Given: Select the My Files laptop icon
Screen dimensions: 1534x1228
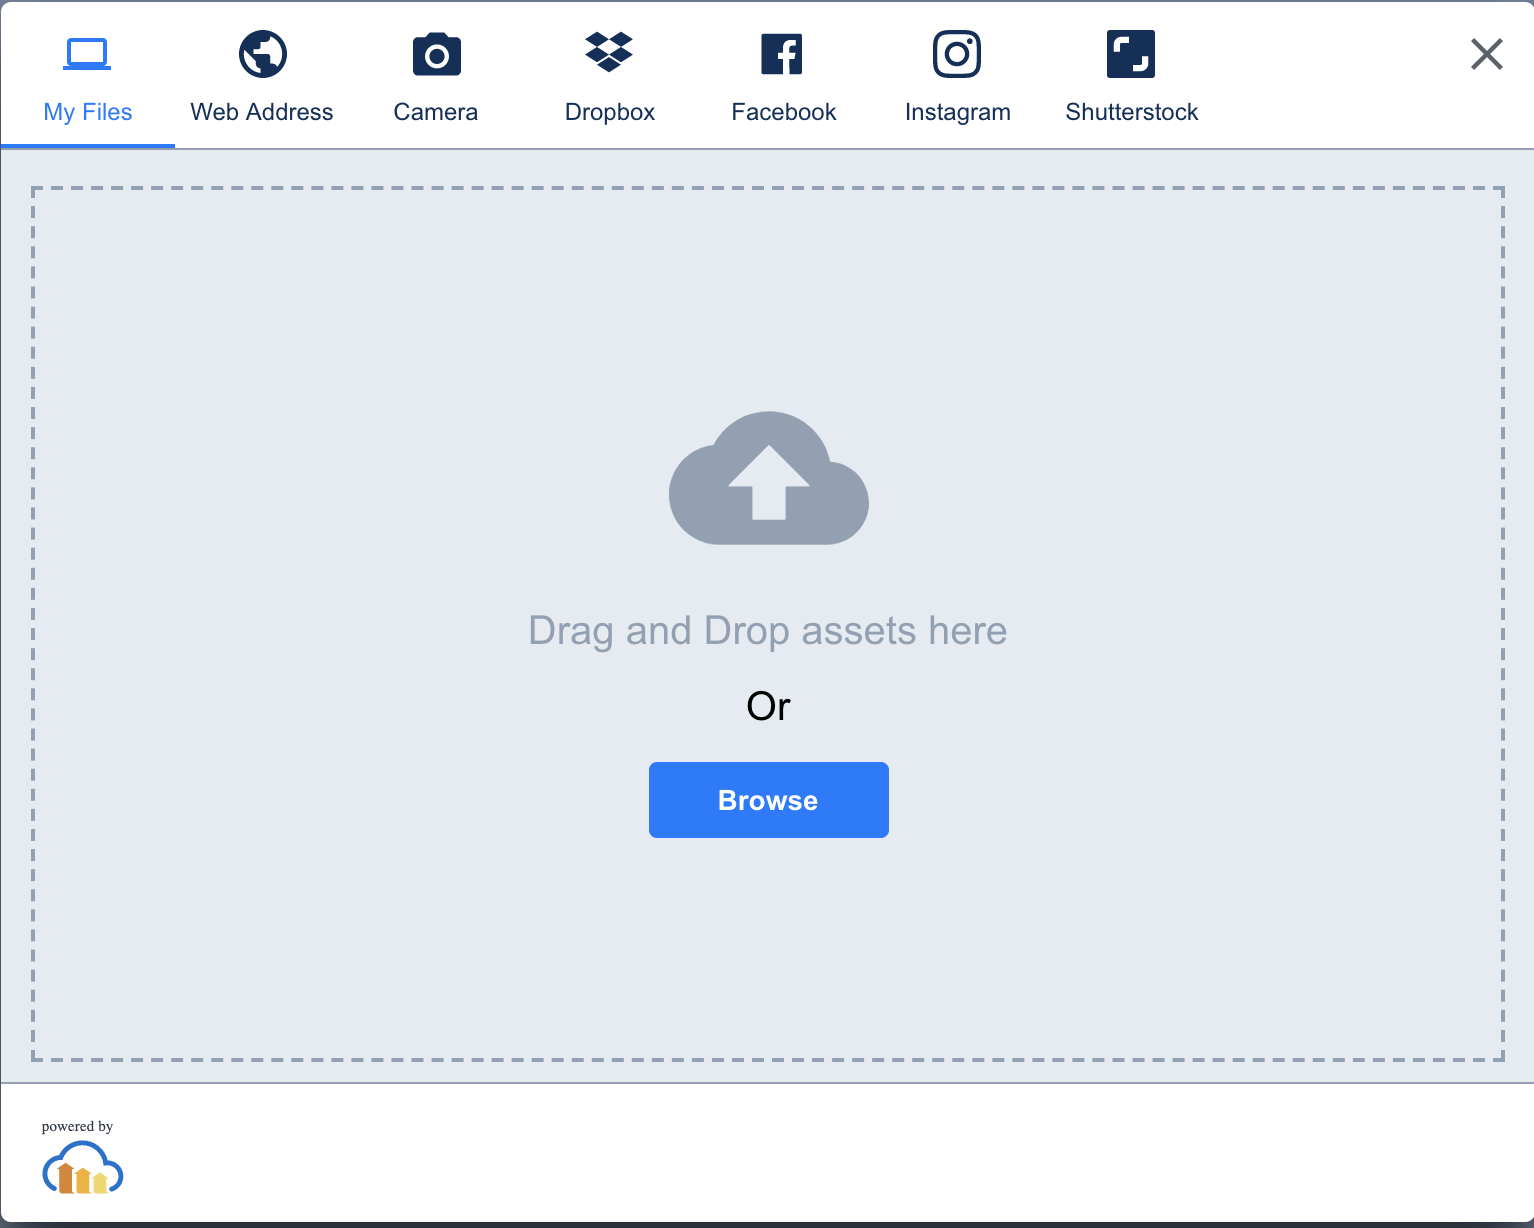Looking at the screenshot, I should point(87,53).
